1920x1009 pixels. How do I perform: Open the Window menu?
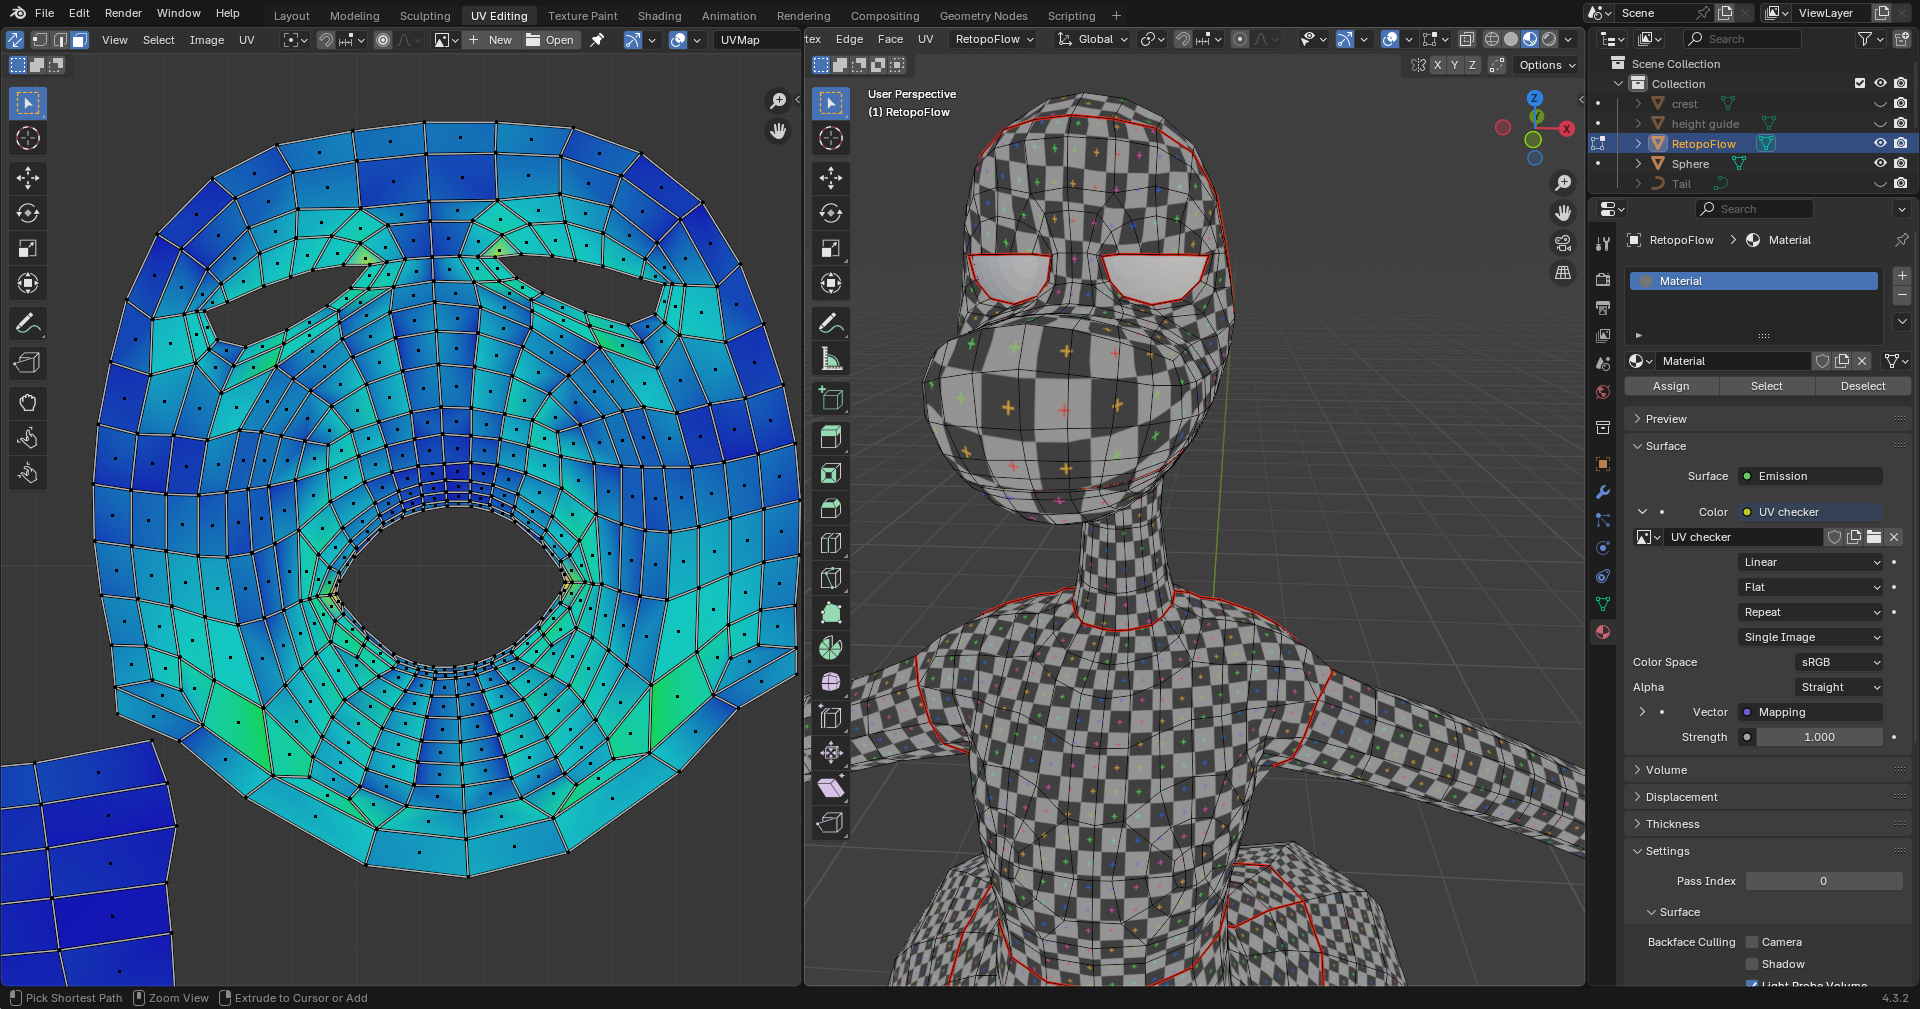pyautogui.click(x=179, y=13)
